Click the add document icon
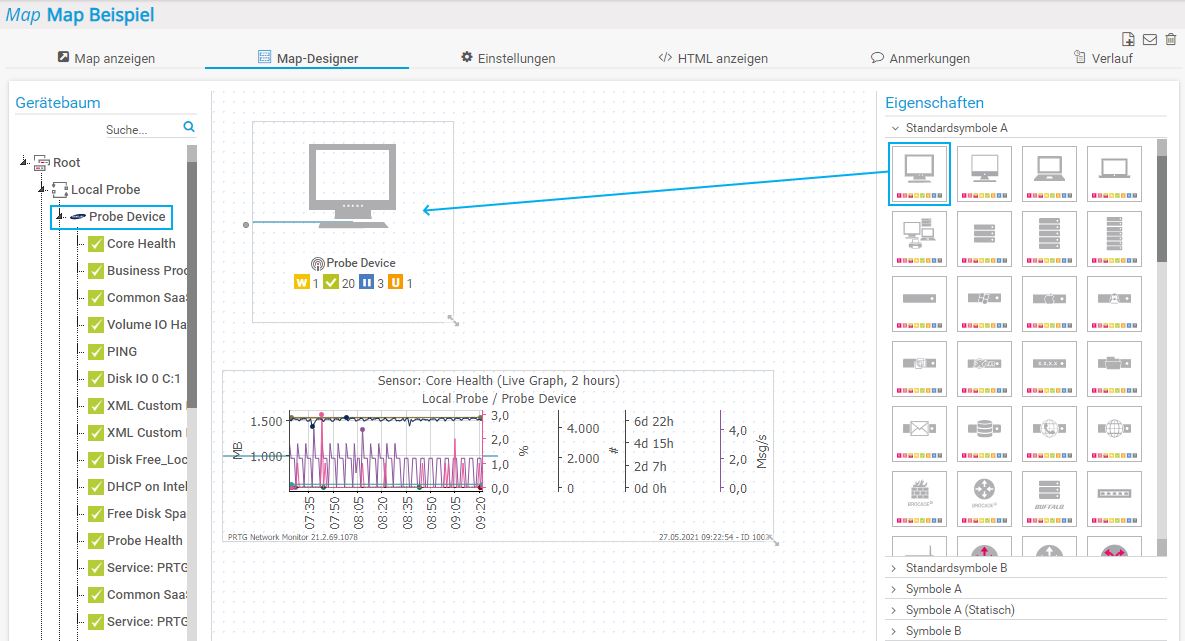The width and height of the screenshot is (1185, 641). [x=1129, y=40]
